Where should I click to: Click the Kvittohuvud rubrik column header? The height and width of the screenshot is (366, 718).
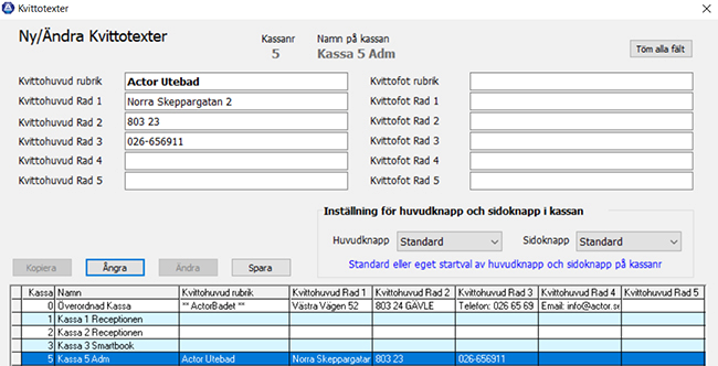tap(234, 293)
